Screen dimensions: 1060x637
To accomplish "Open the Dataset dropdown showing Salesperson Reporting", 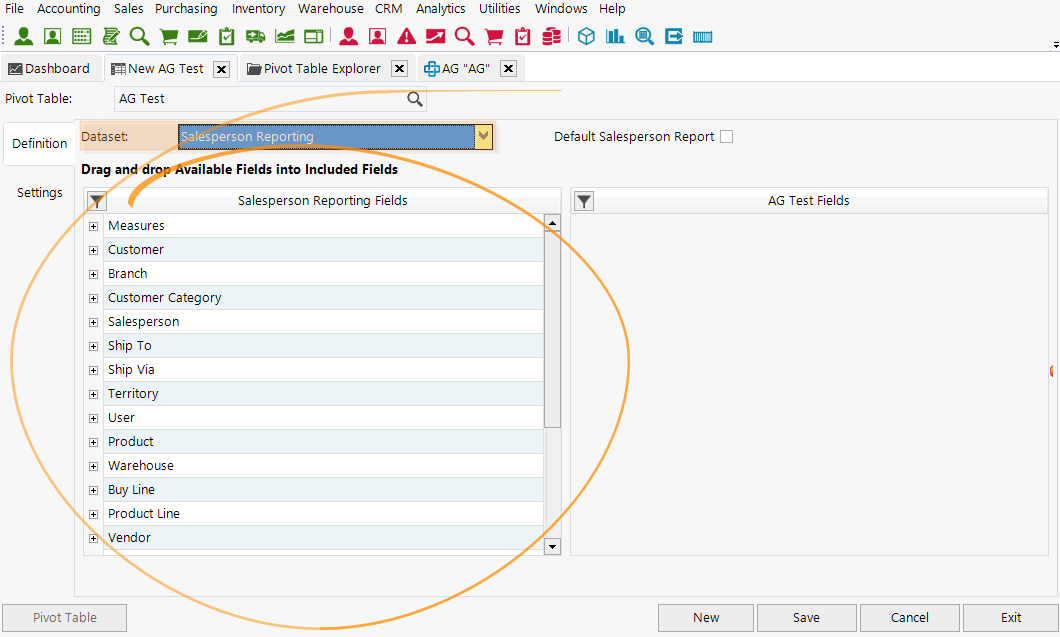I will [x=484, y=135].
